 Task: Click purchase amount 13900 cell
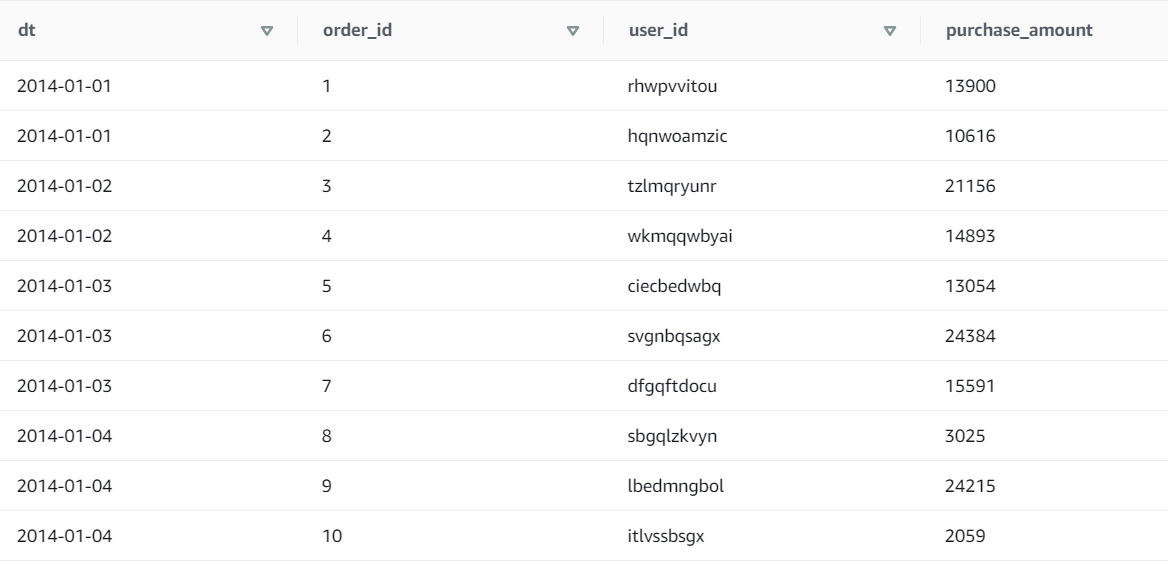[x=970, y=86]
